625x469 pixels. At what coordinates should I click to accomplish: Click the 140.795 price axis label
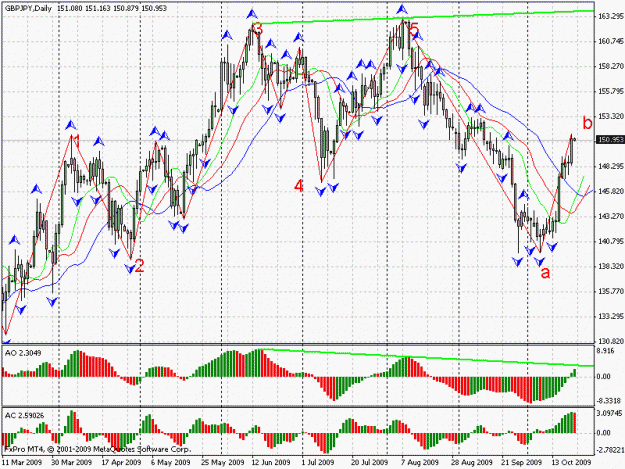click(x=610, y=241)
